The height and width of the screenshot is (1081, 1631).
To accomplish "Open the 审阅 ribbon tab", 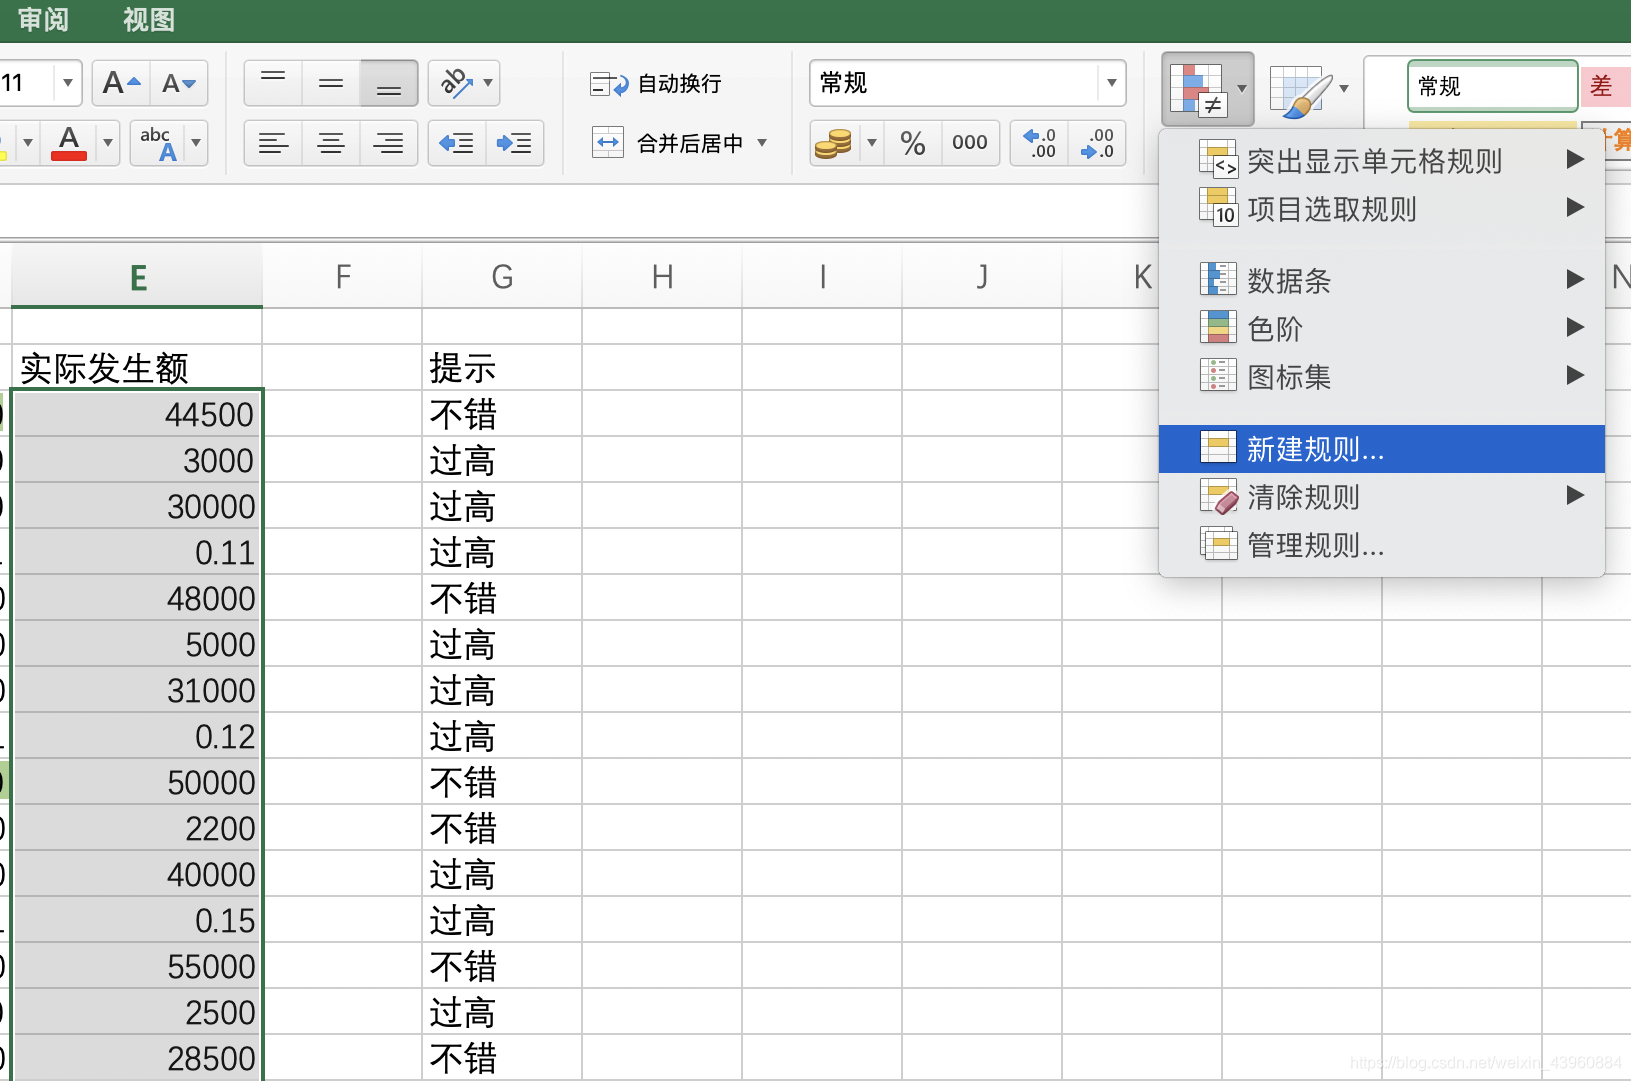I will [43, 19].
